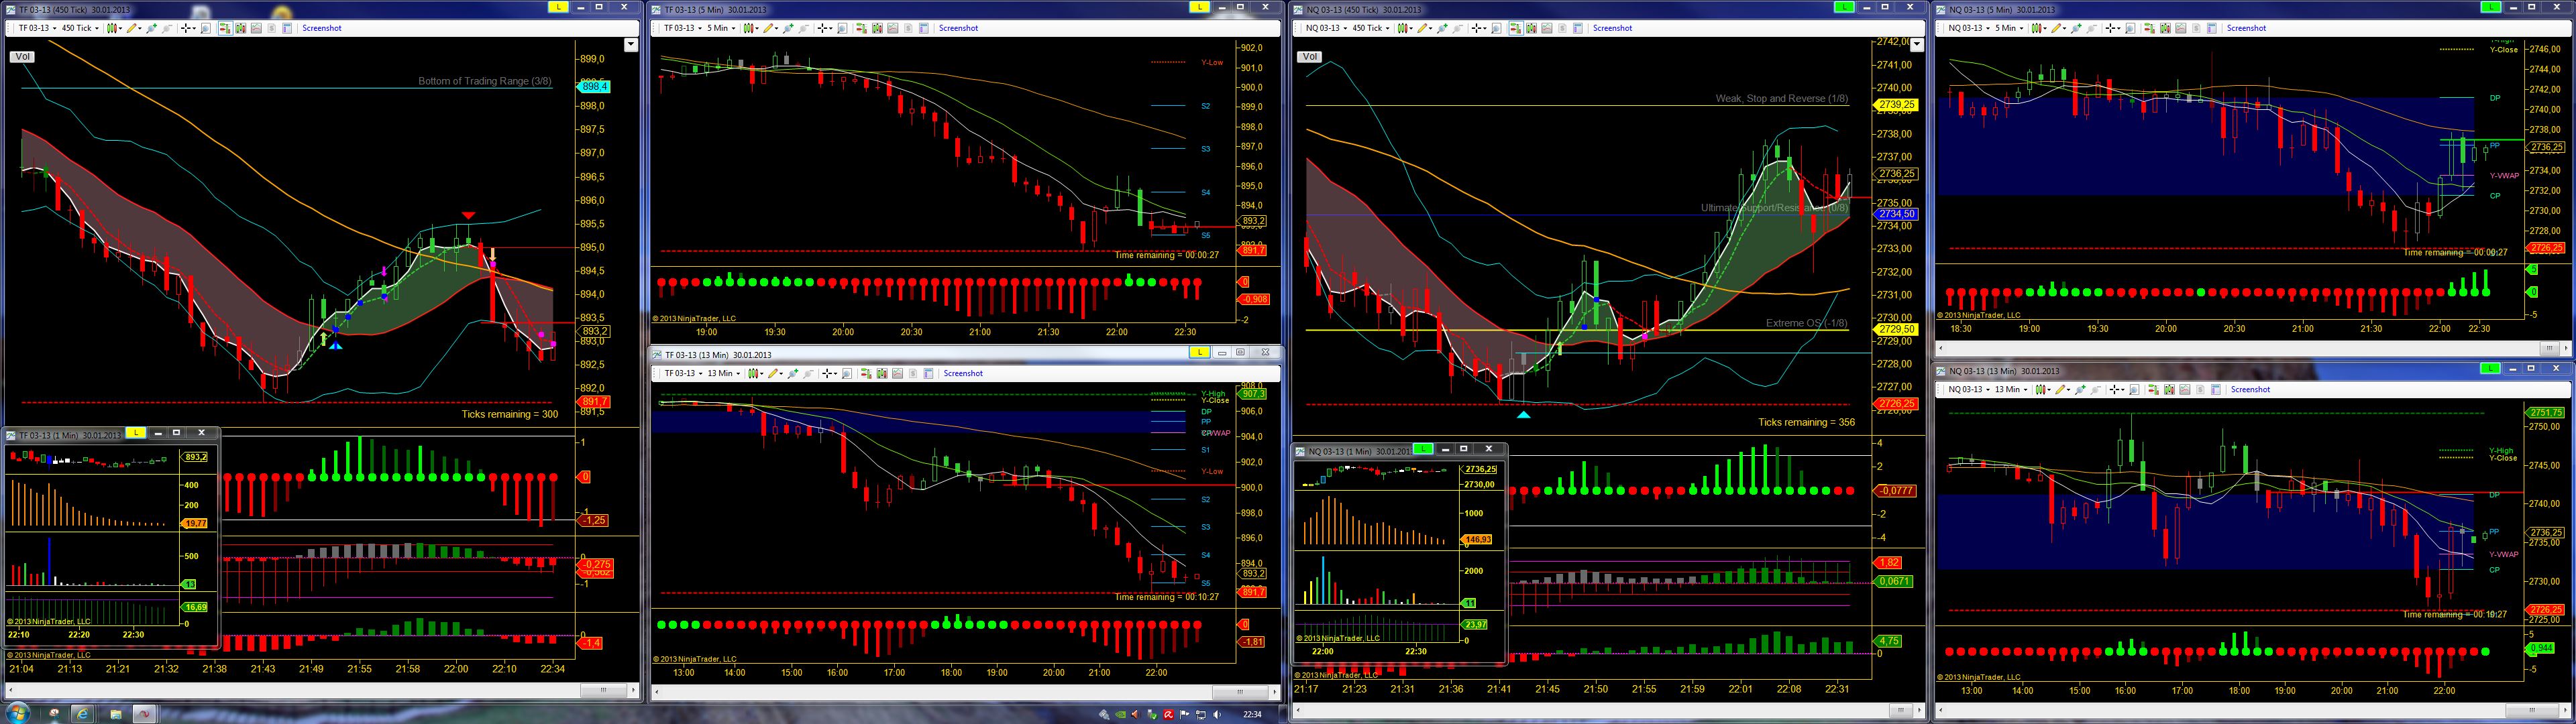Click Zoom Out on TF 450 Tick chart
The height and width of the screenshot is (724, 2576).
168,28
